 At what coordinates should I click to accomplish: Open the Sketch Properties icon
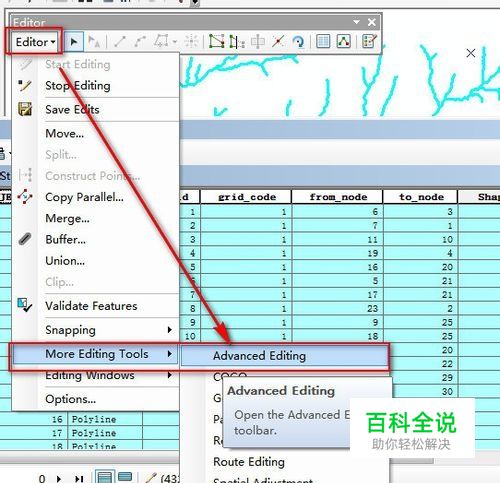click(343, 41)
